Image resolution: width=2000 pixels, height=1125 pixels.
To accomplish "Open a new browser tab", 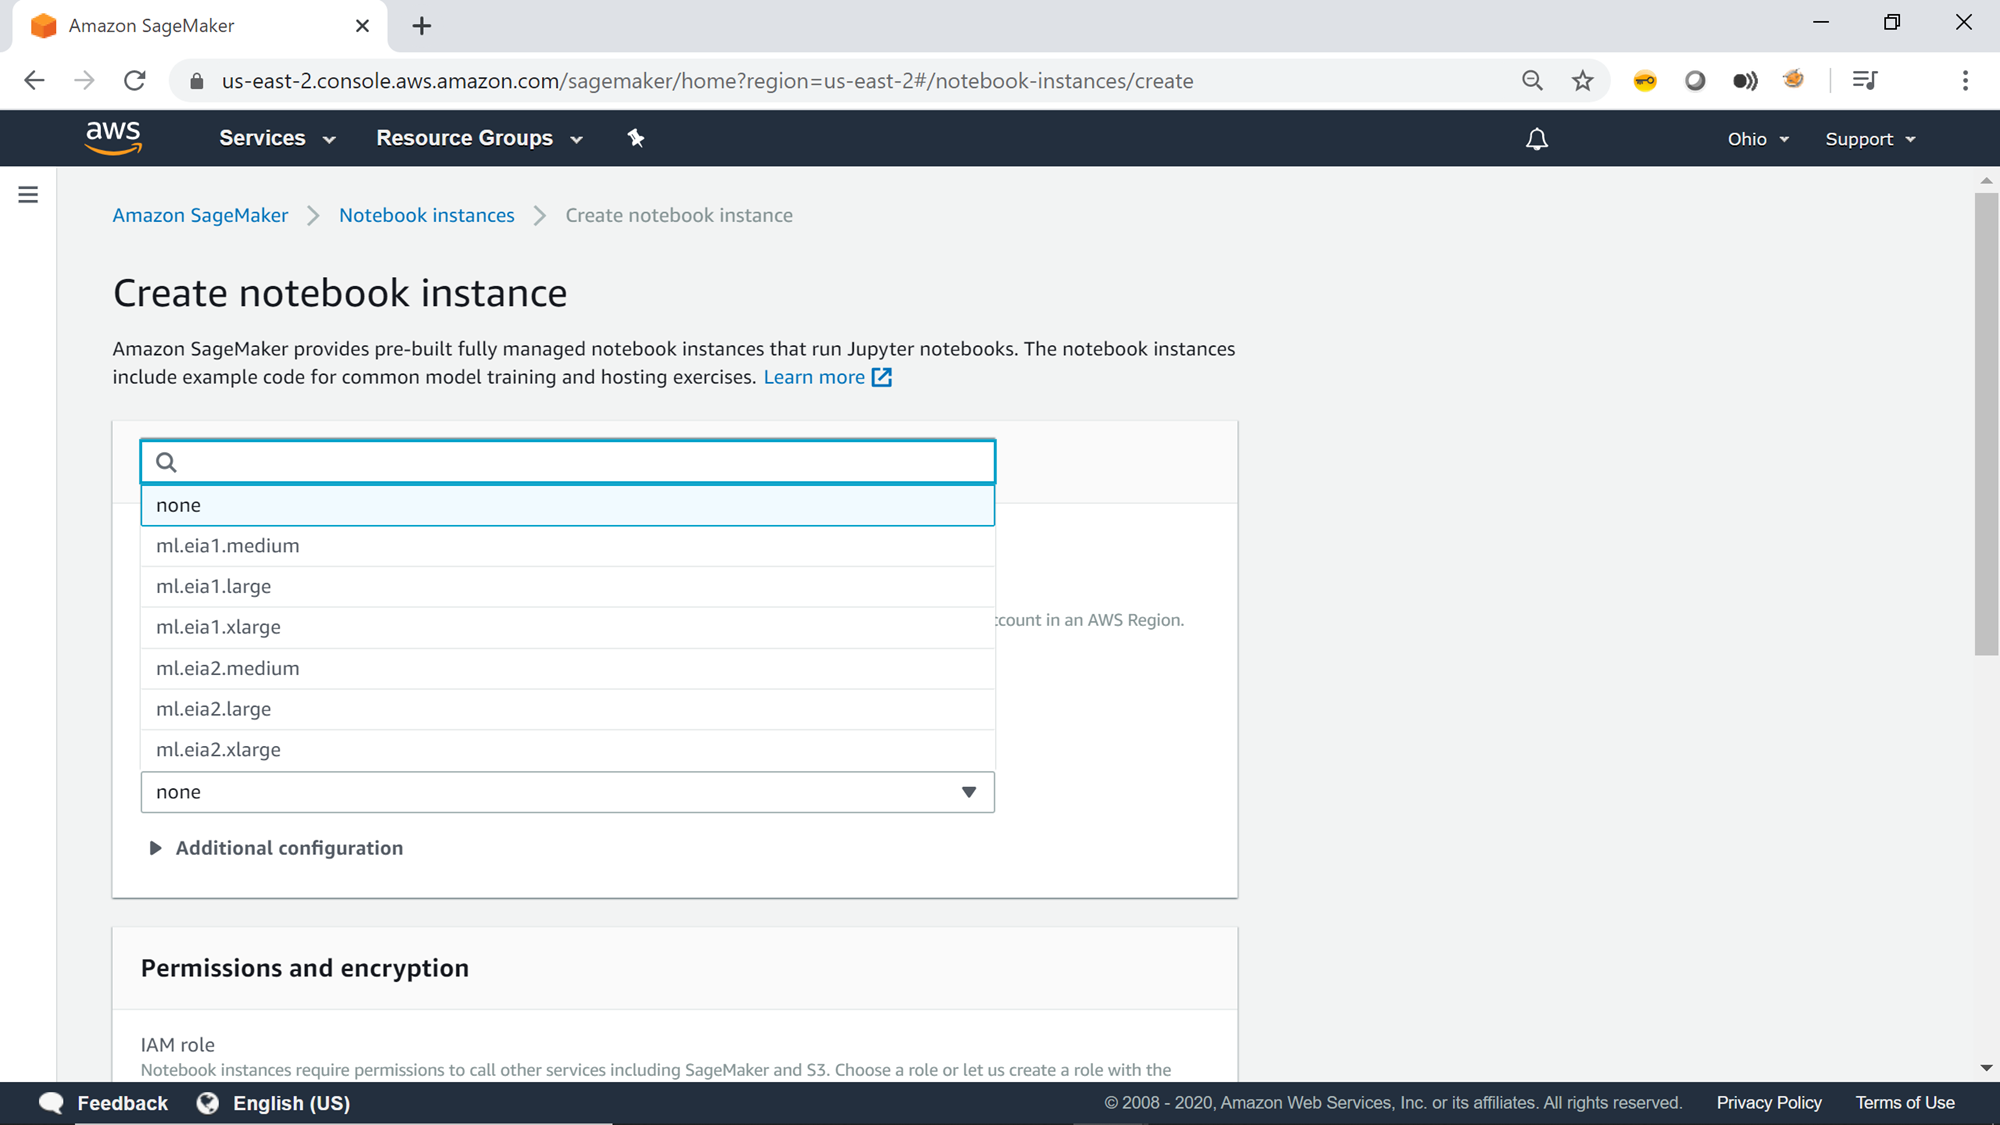I will pos(421,26).
